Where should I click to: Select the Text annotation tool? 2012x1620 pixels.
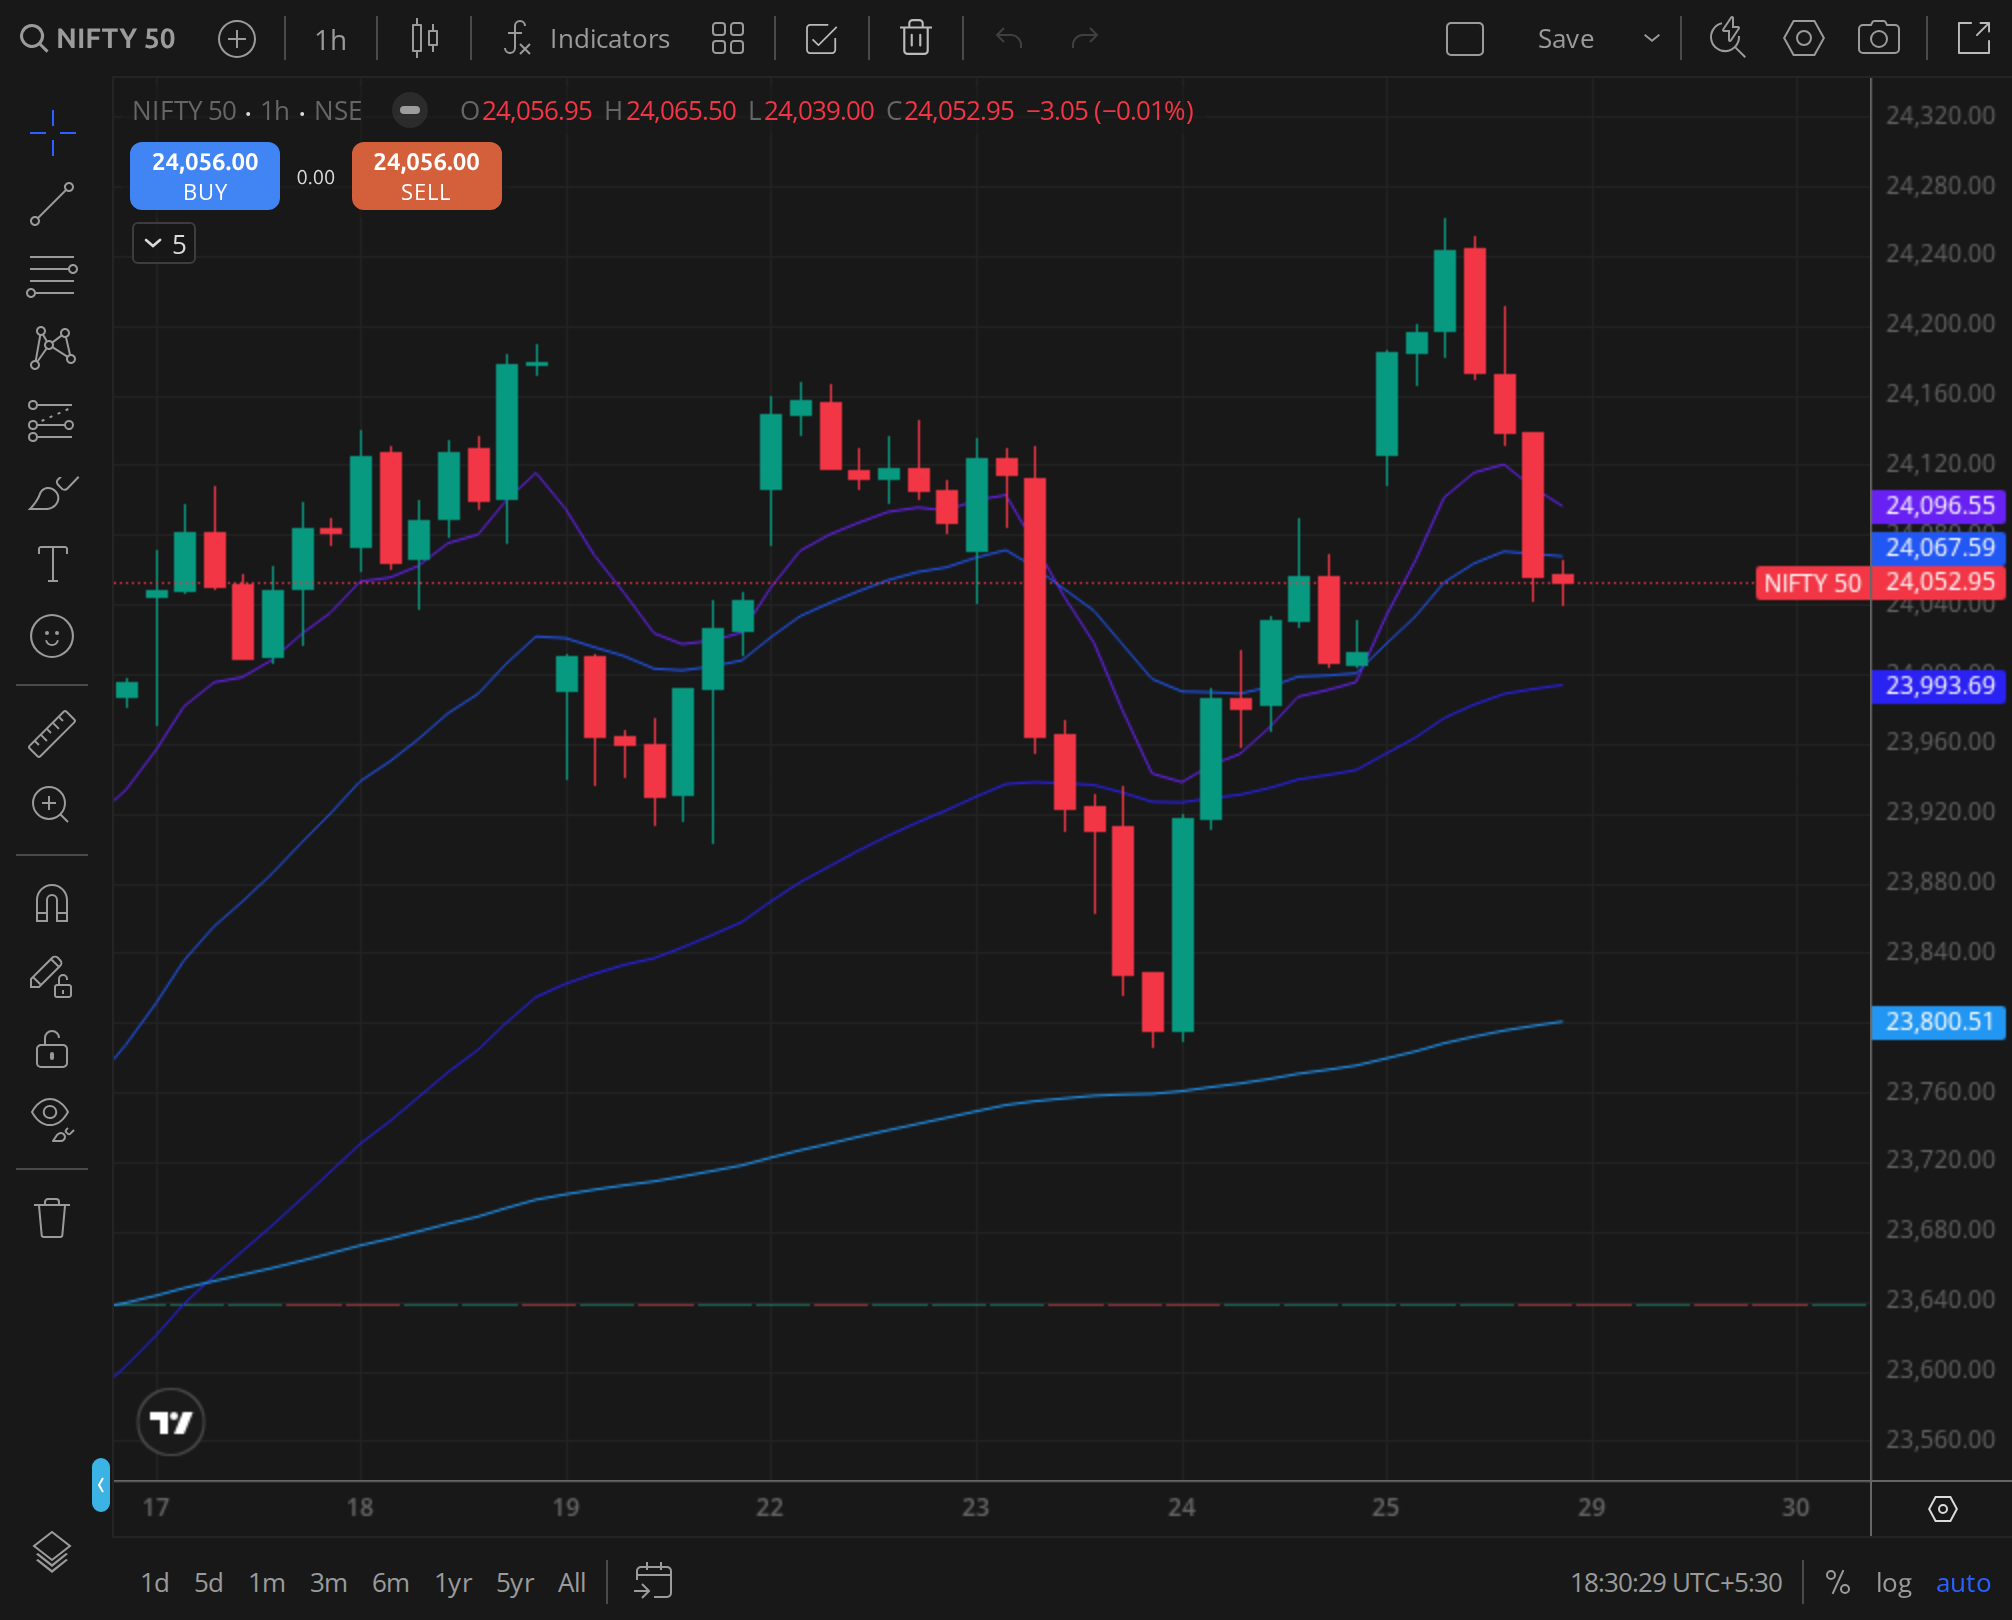click(52, 564)
